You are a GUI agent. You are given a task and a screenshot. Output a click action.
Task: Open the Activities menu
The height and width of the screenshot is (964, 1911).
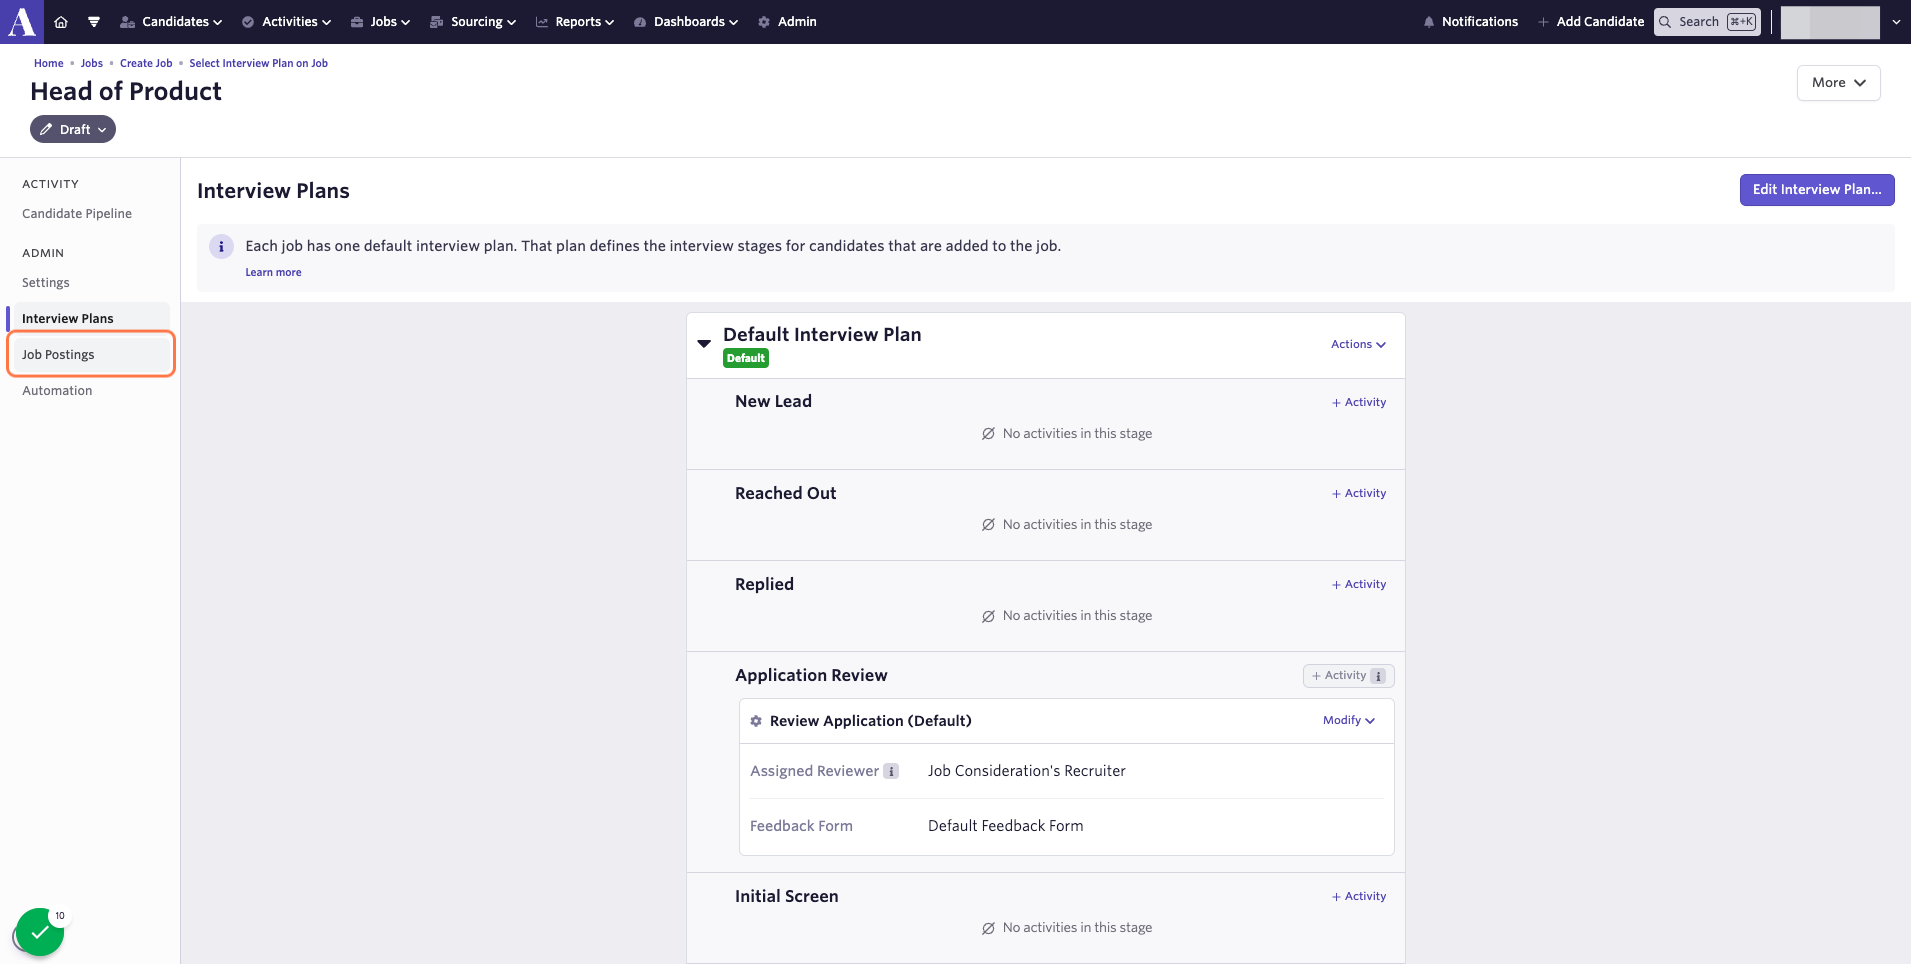[x=286, y=22]
